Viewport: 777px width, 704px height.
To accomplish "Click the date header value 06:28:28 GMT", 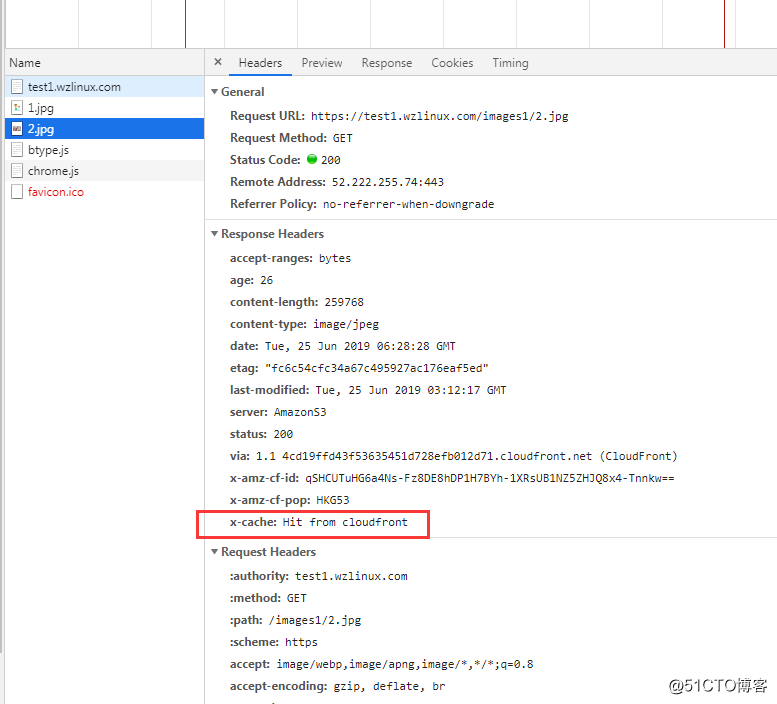I will (360, 346).
